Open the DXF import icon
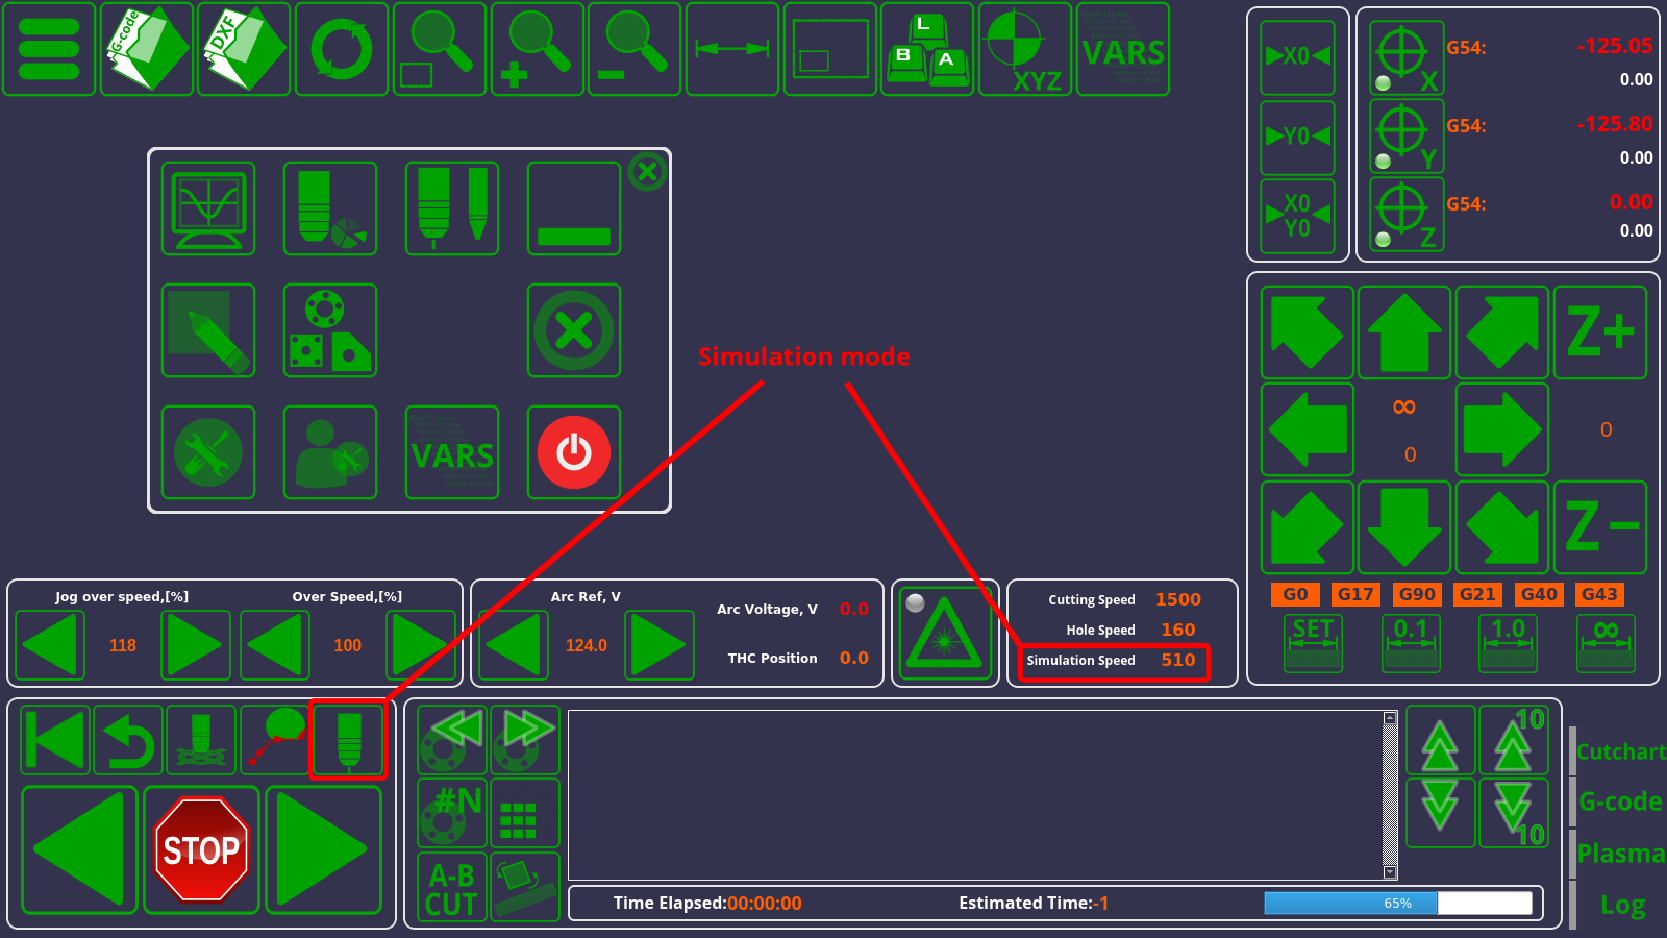The image size is (1667, 938). 244,49
